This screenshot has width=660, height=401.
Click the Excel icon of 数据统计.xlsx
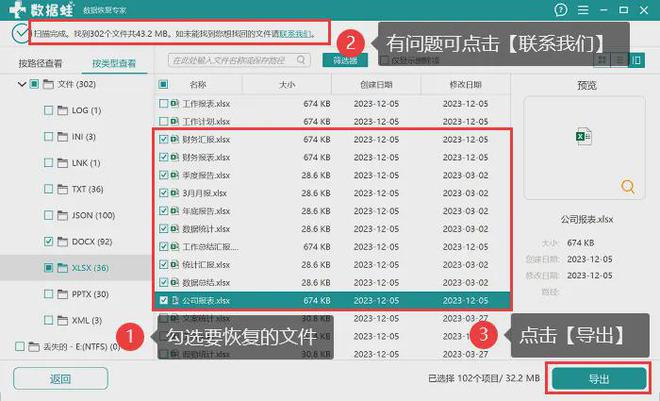[175, 229]
